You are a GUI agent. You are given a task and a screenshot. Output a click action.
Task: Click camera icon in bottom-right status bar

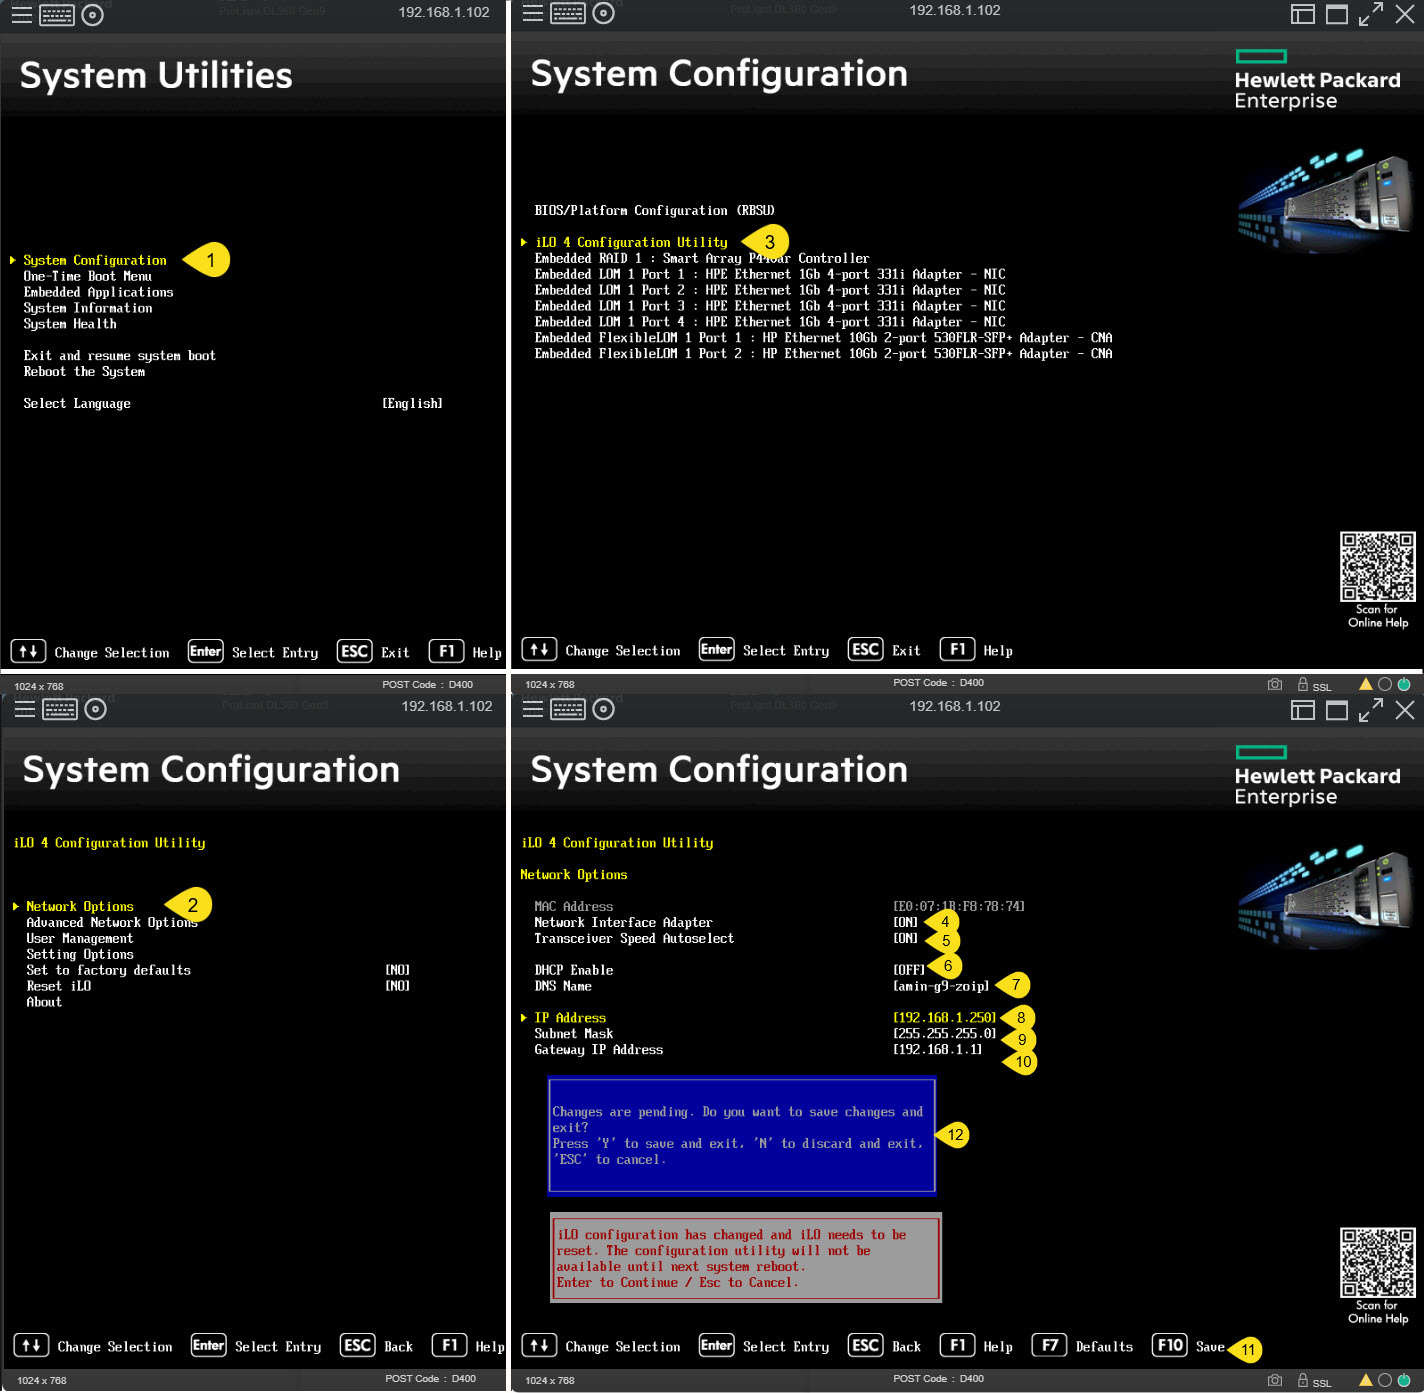click(1275, 1381)
